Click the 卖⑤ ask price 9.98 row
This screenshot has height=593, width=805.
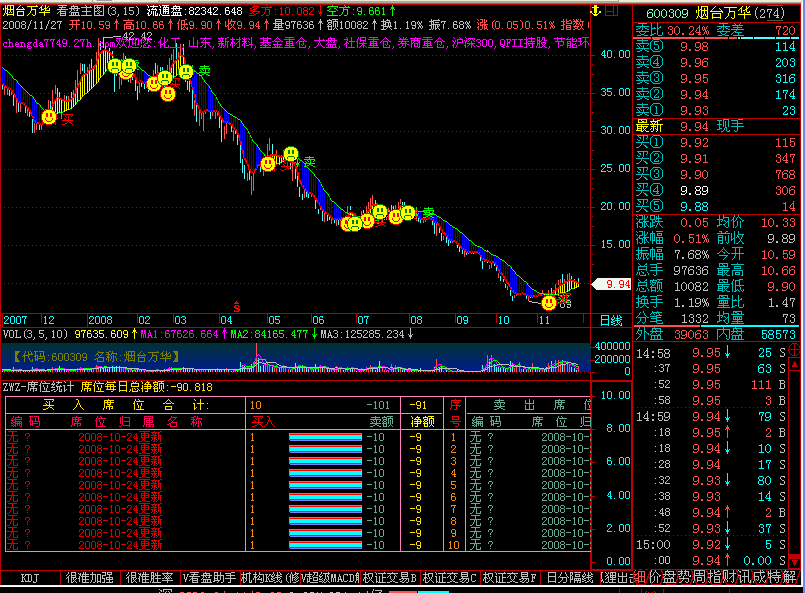[716, 47]
